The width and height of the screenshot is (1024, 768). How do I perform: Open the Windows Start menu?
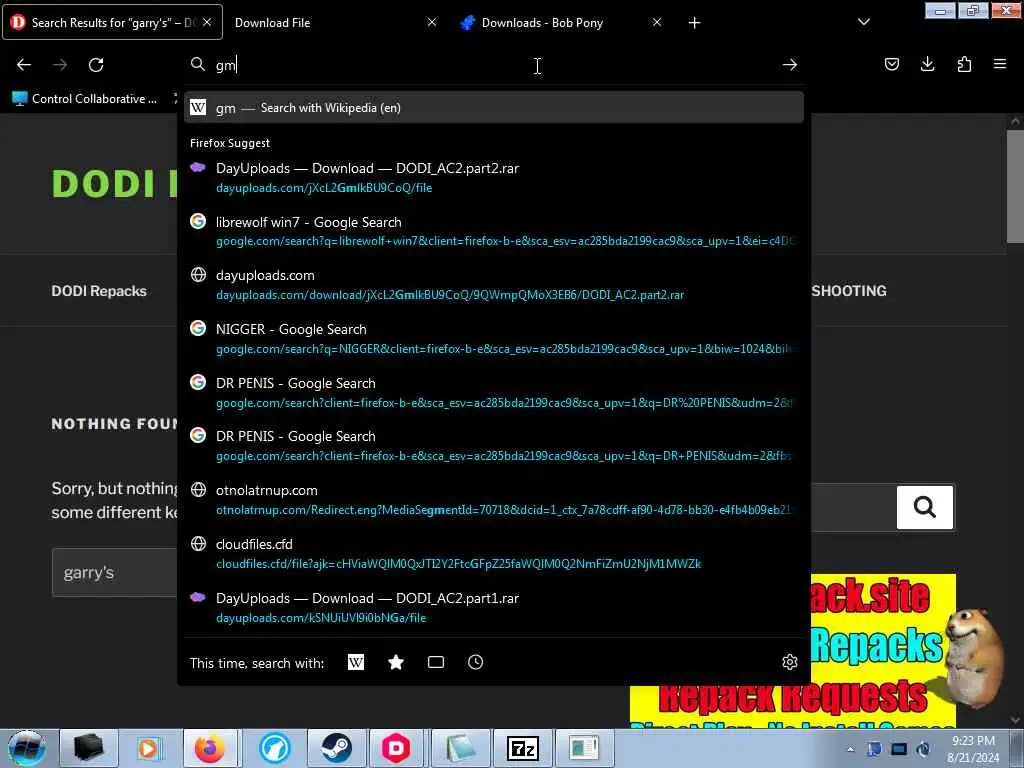pyautogui.click(x=27, y=748)
